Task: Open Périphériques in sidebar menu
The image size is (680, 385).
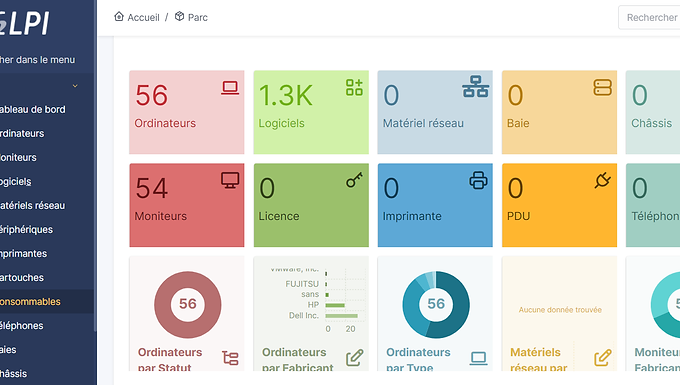Action: click(26, 230)
